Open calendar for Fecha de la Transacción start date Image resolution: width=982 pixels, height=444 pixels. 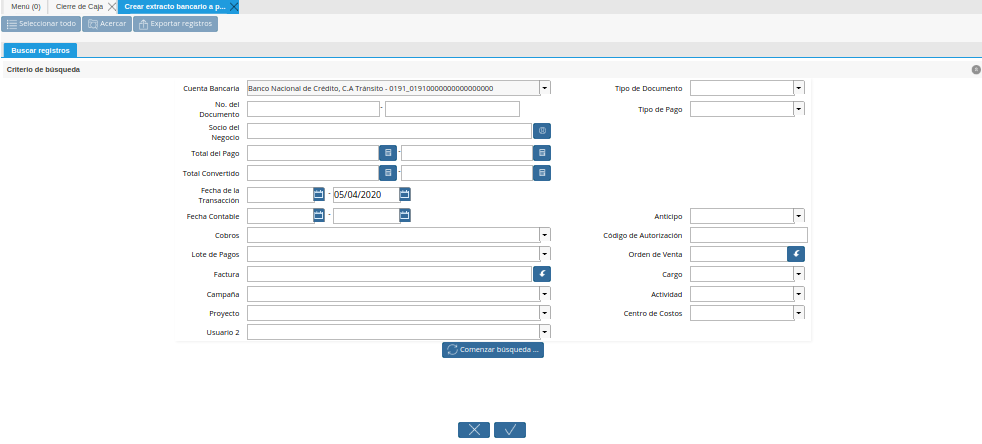point(319,195)
